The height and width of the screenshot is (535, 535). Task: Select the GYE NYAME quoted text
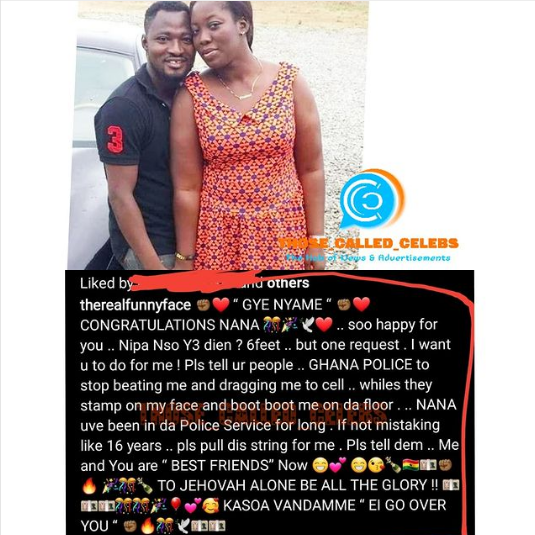pyautogui.click(x=281, y=304)
